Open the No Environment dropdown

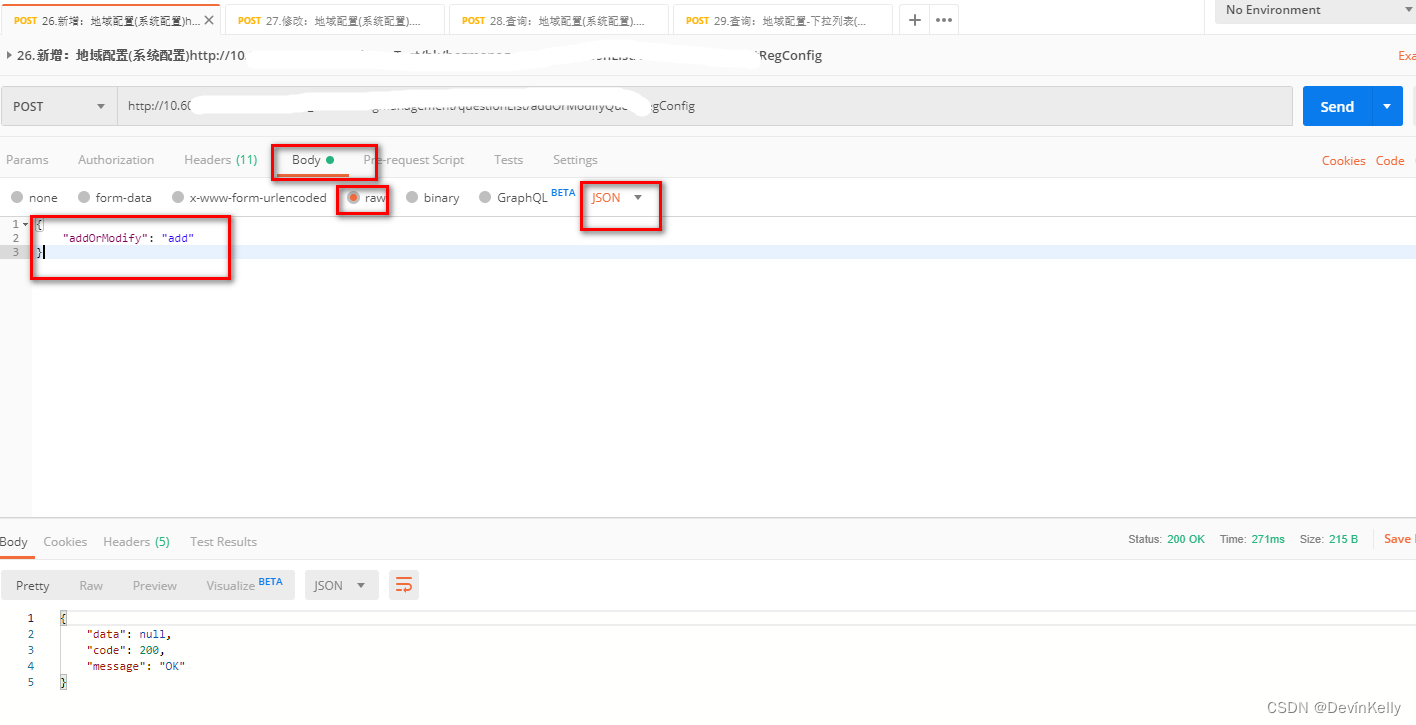pos(1315,10)
